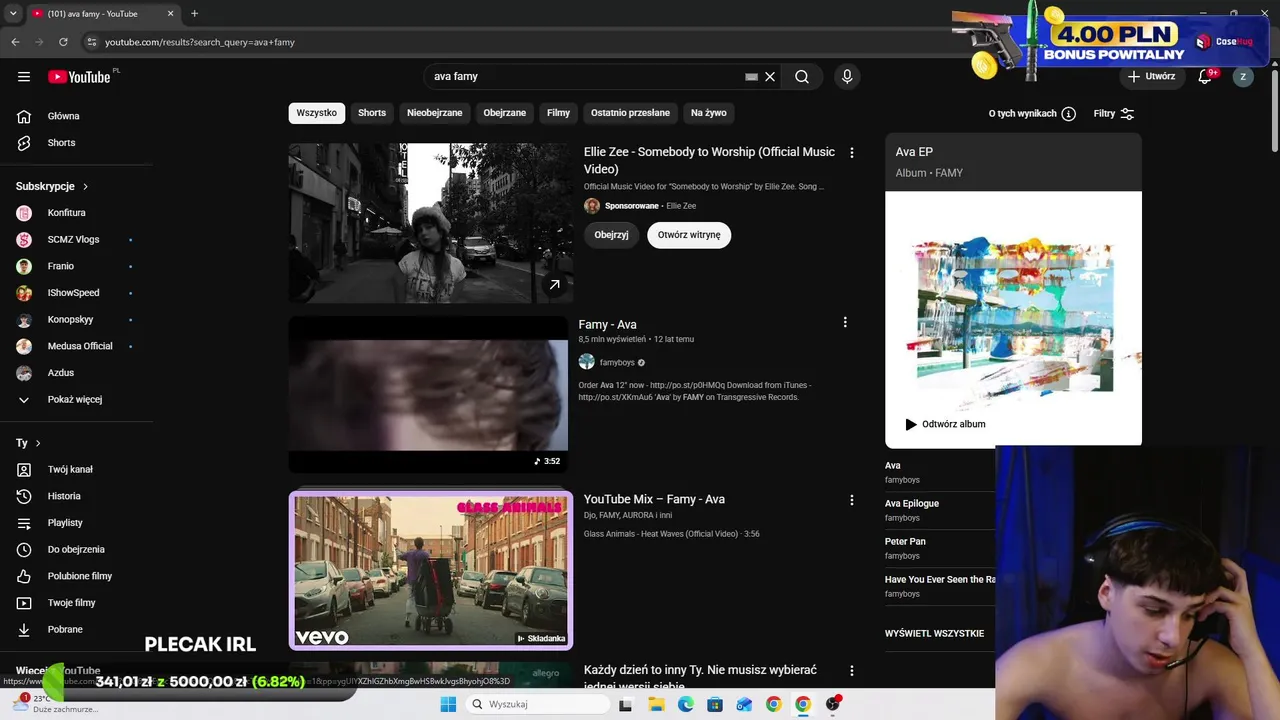Viewport: 1280px width, 720px height.
Task: Open the on-screen keyboard in search box
Action: point(752,77)
